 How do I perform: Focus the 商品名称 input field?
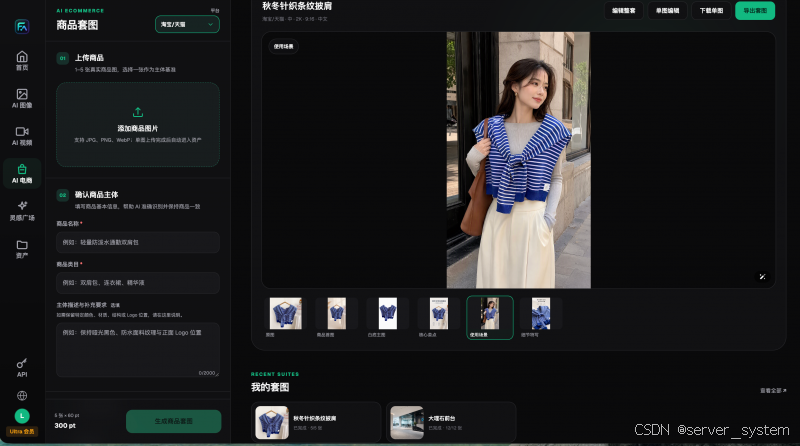point(138,242)
